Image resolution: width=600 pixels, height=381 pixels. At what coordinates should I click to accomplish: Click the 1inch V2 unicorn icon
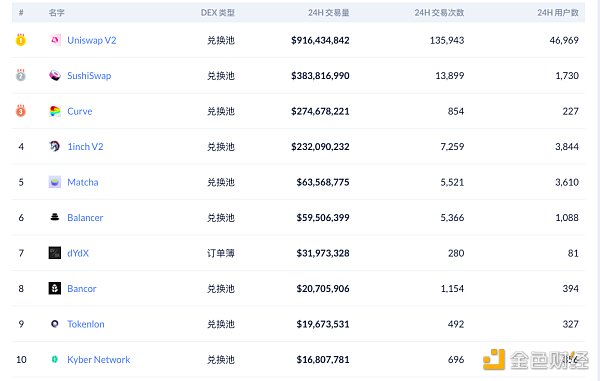pyautogui.click(x=55, y=146)
